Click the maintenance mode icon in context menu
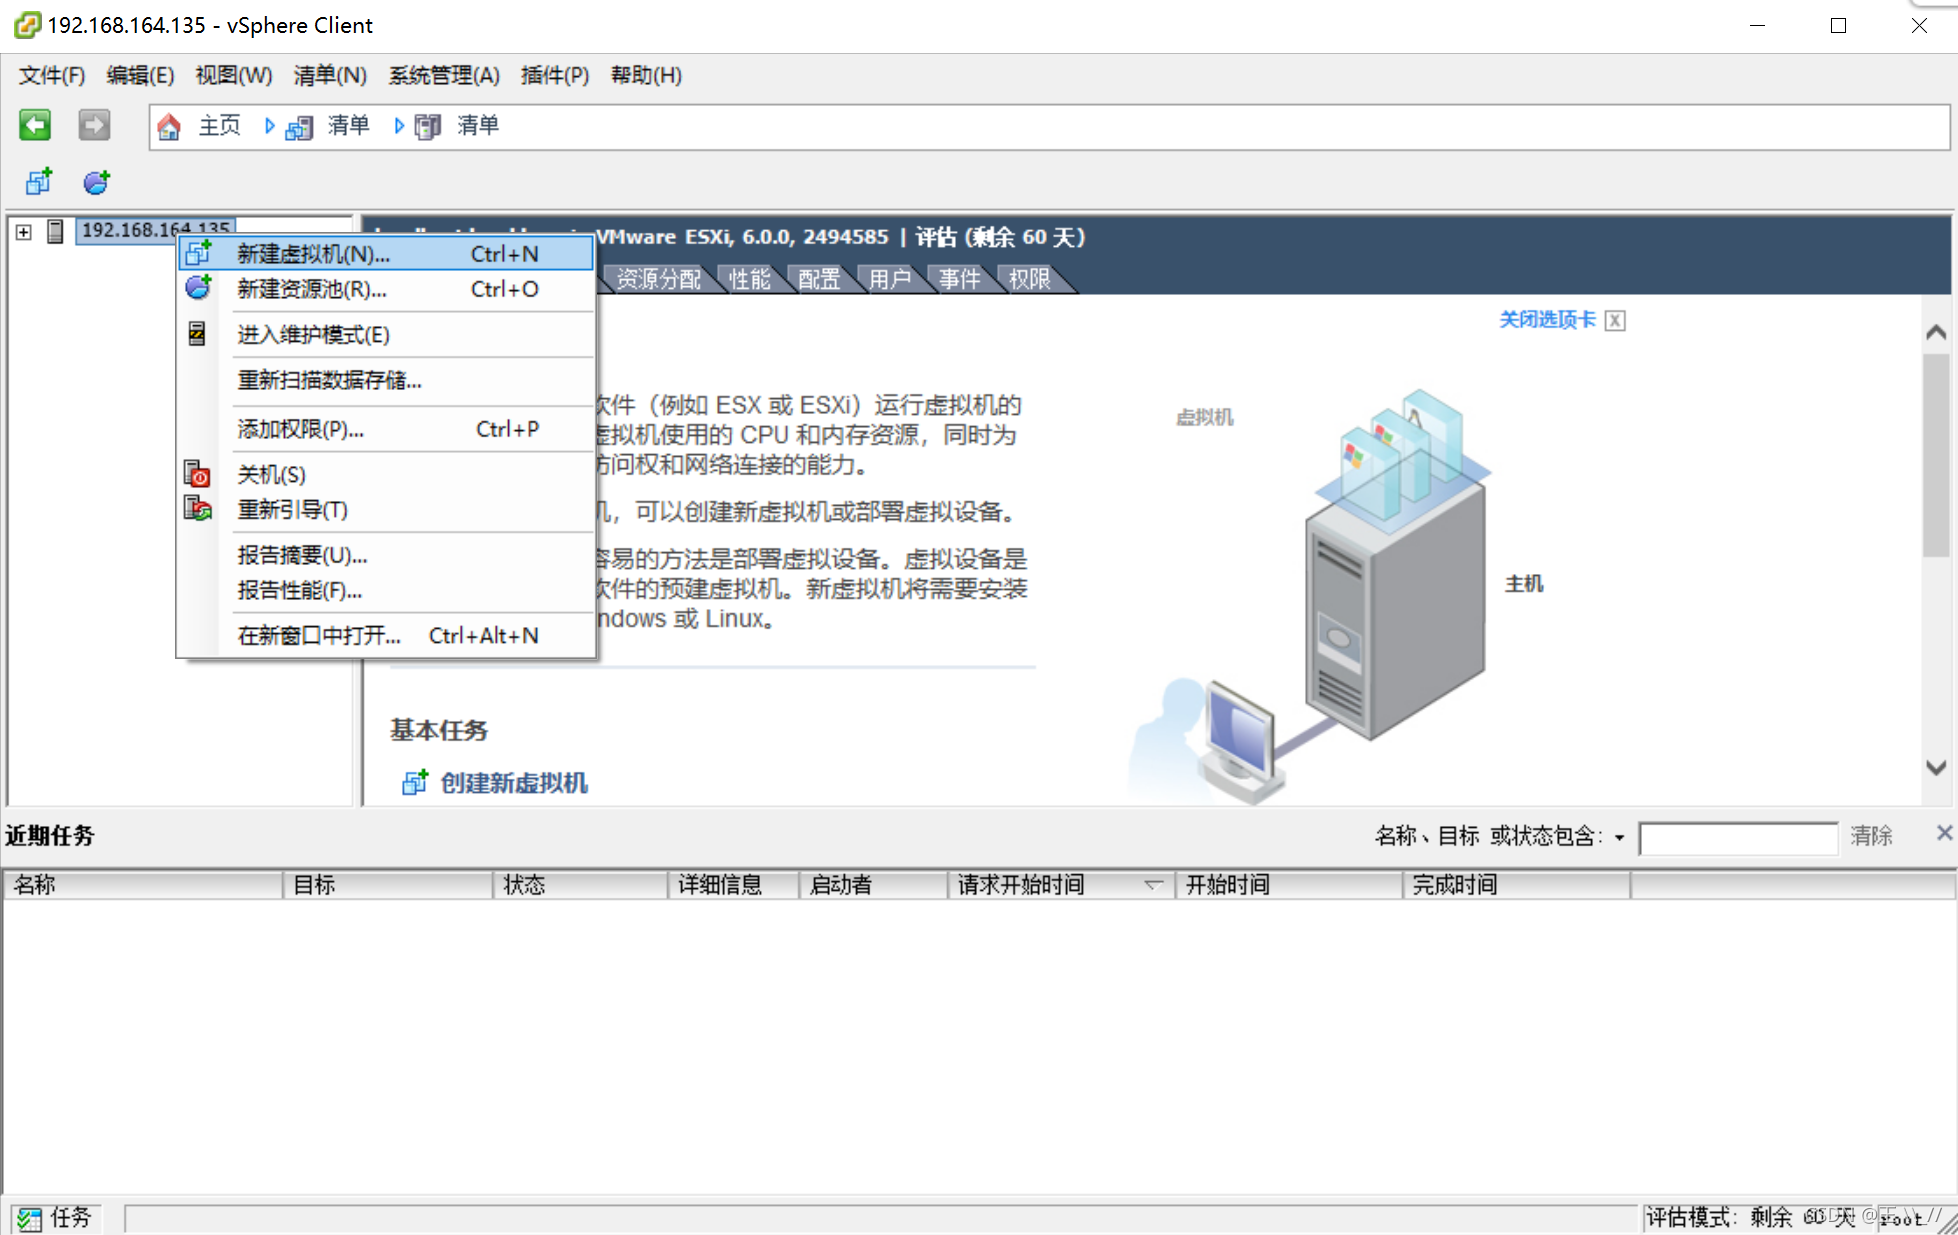 197,334
